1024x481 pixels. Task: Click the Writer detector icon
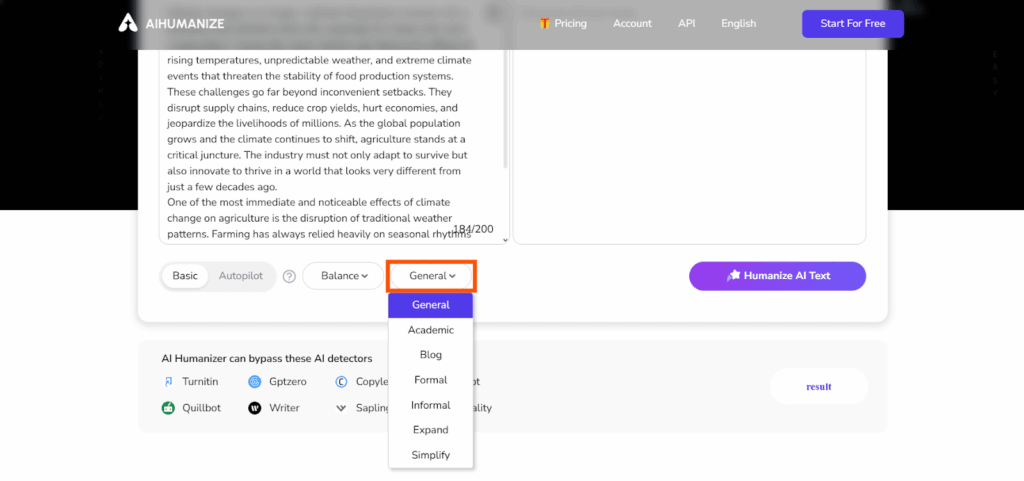click(255, 408)
